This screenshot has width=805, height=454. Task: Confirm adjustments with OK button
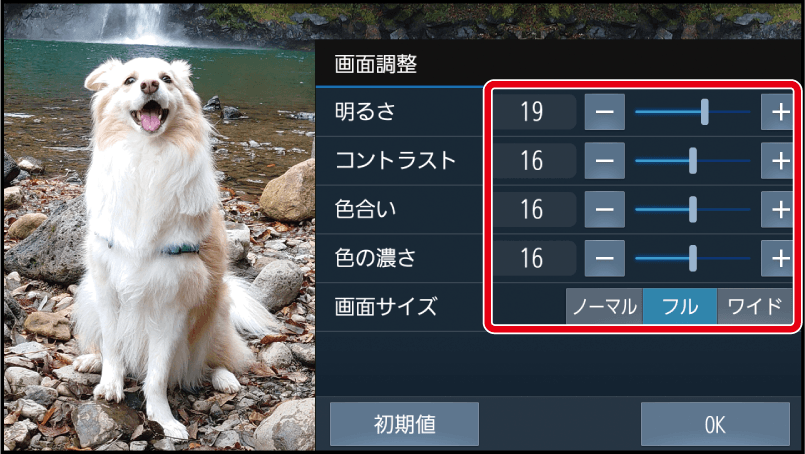tap(715, 424)
